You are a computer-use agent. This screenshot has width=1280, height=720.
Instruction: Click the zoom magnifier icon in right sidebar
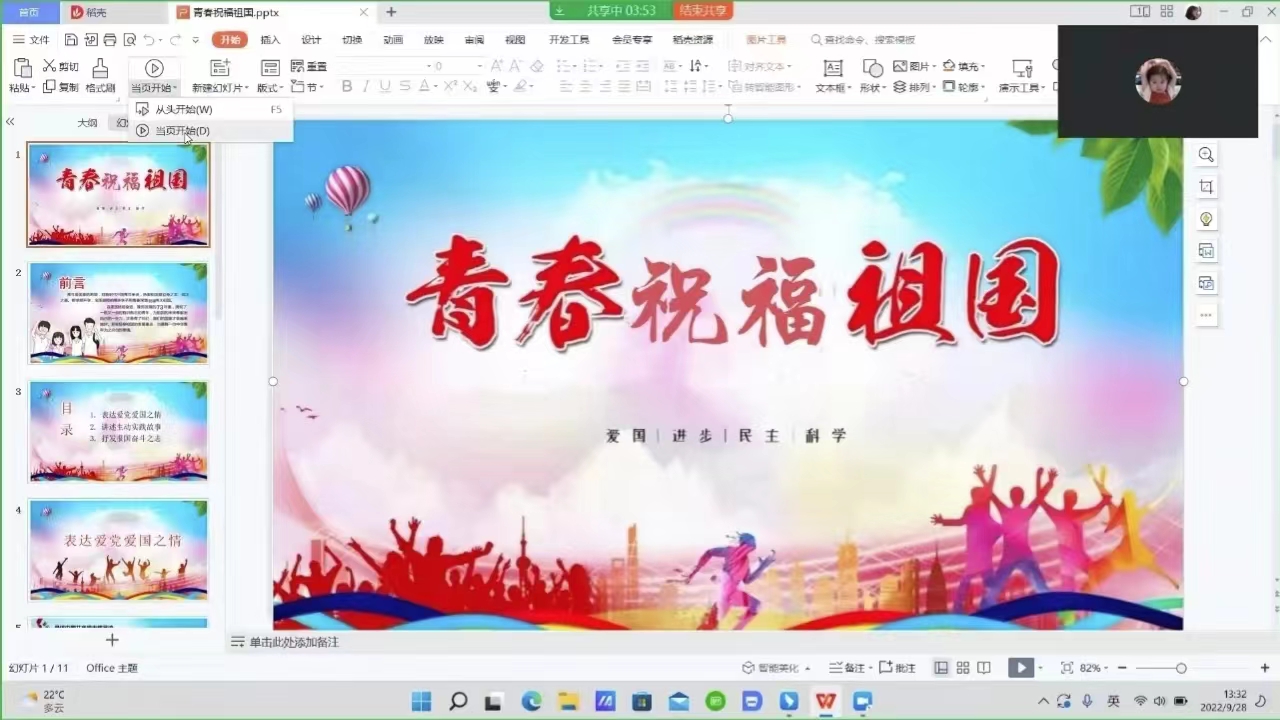(x=1206, y=155)
